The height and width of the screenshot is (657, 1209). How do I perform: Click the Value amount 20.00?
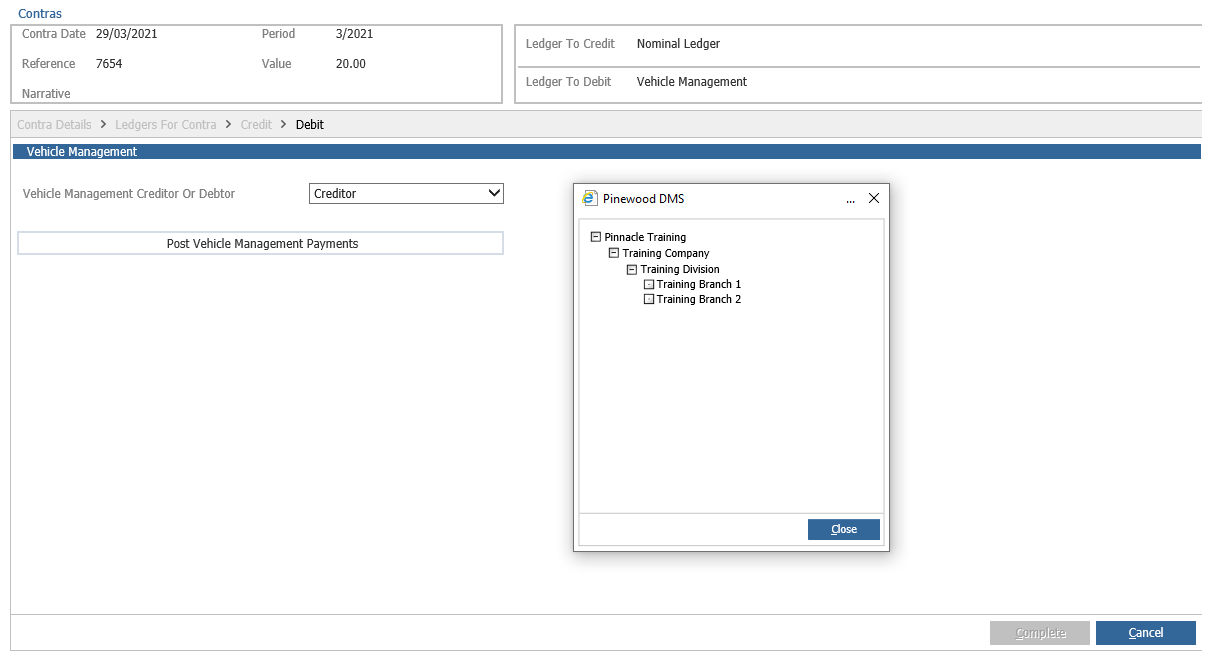point(351,64)
